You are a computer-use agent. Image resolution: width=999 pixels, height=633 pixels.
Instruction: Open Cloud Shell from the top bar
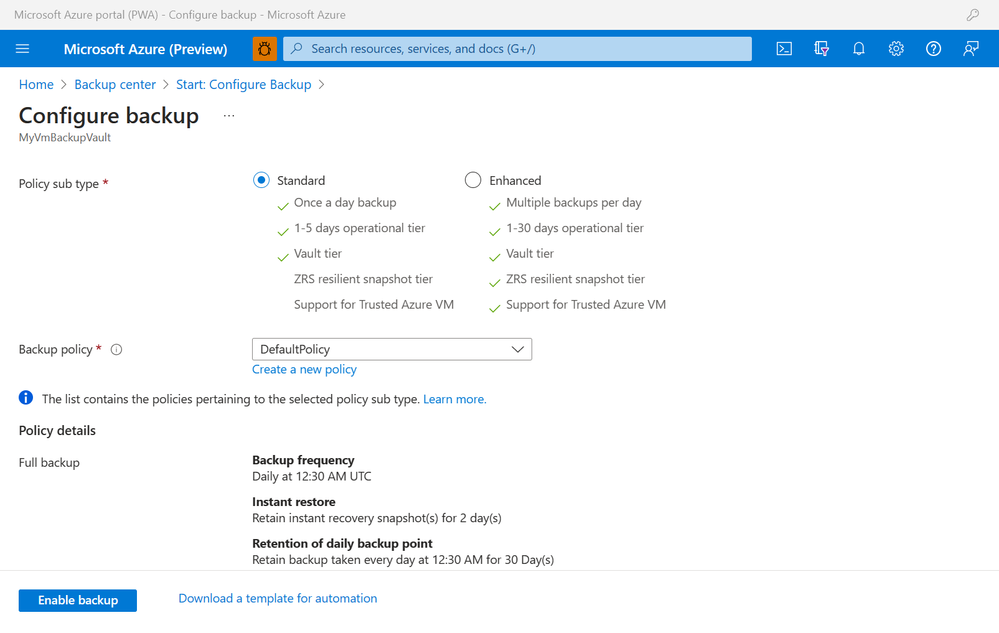point(784,48)
